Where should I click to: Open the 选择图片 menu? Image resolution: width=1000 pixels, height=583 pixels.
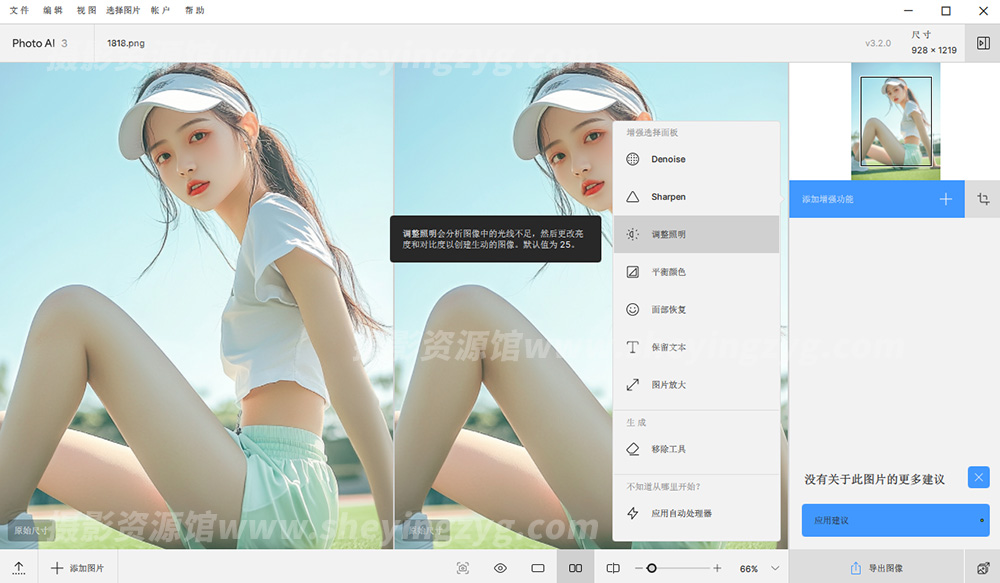(x=123, y=10)
